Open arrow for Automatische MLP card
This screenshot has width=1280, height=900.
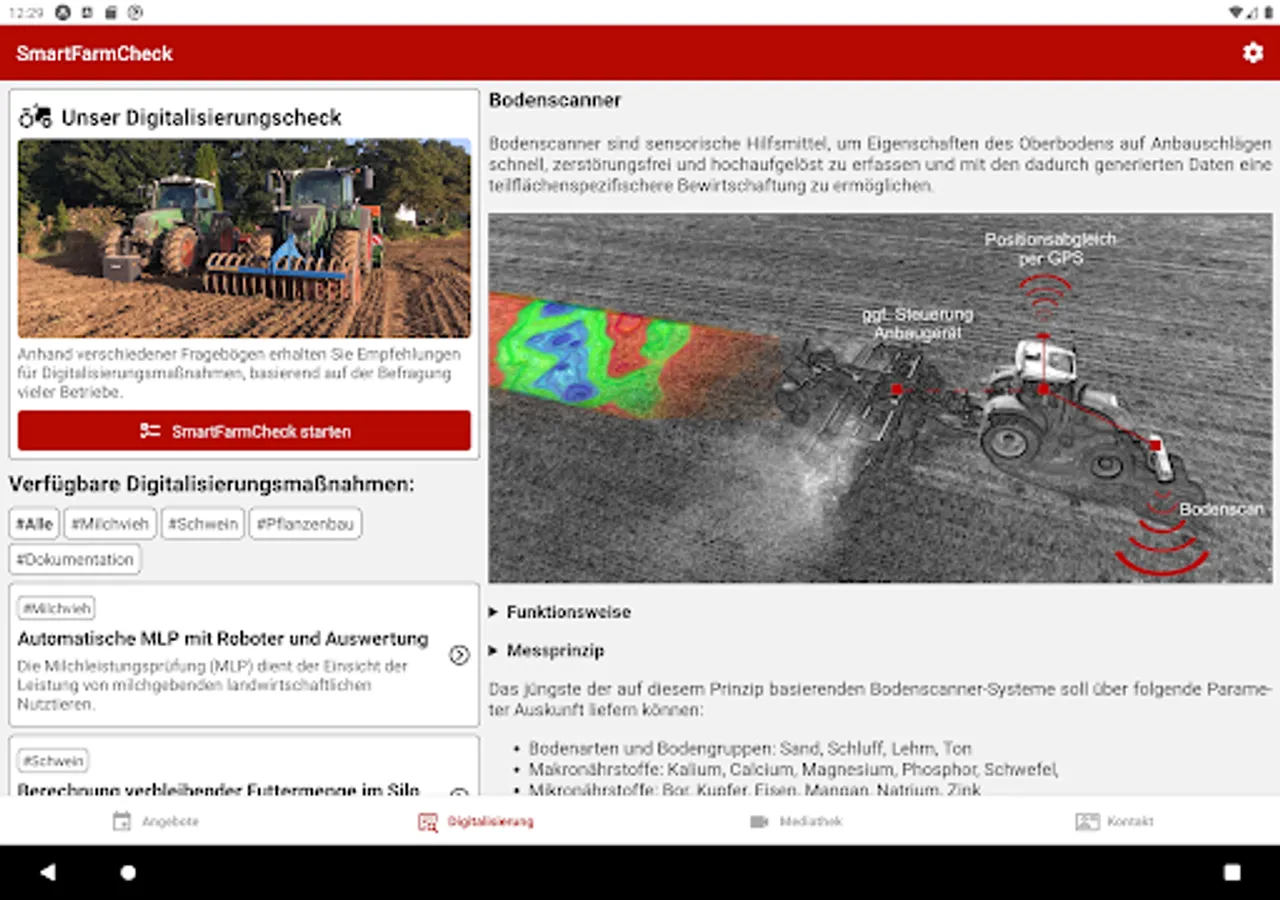click(x=459, y=655)
